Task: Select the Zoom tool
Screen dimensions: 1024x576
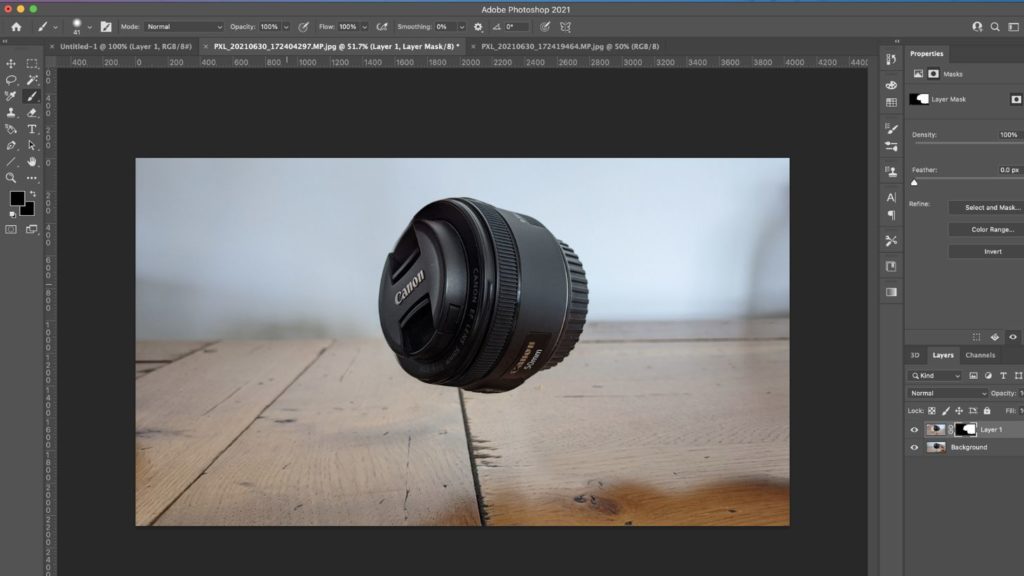Action: coord(11,178)
